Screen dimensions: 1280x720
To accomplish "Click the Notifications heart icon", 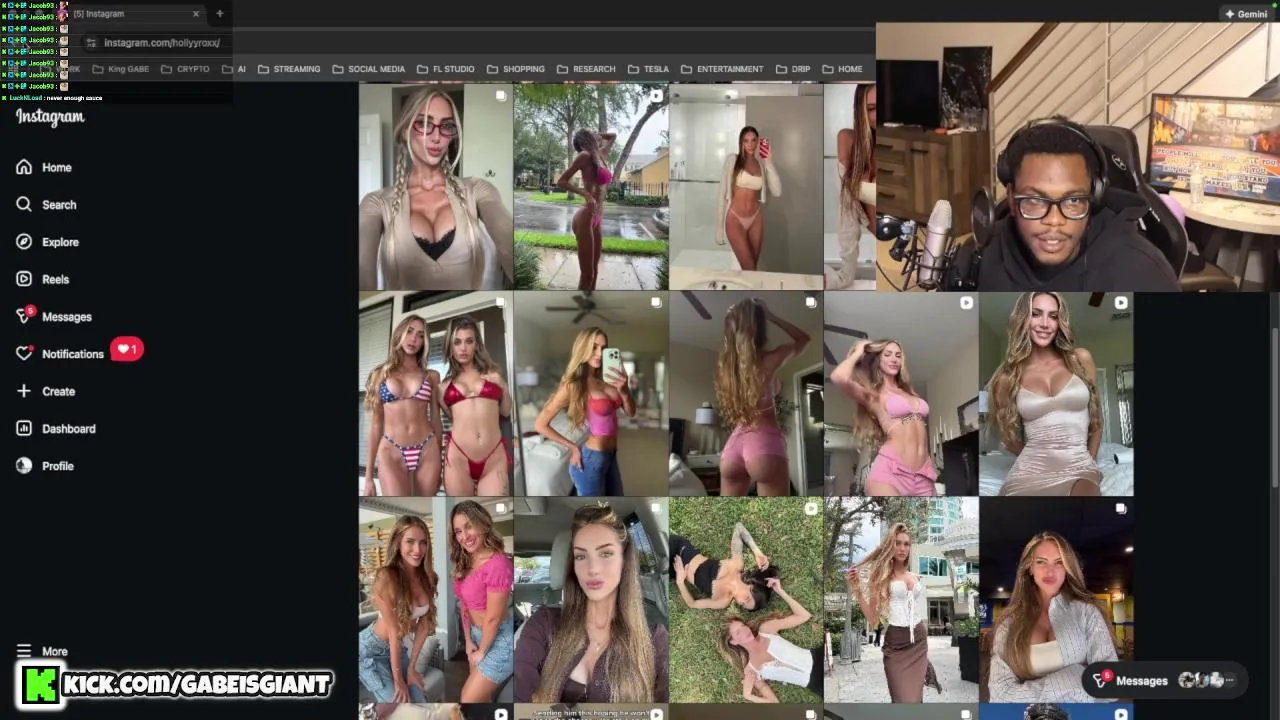I will coord(24,354).
